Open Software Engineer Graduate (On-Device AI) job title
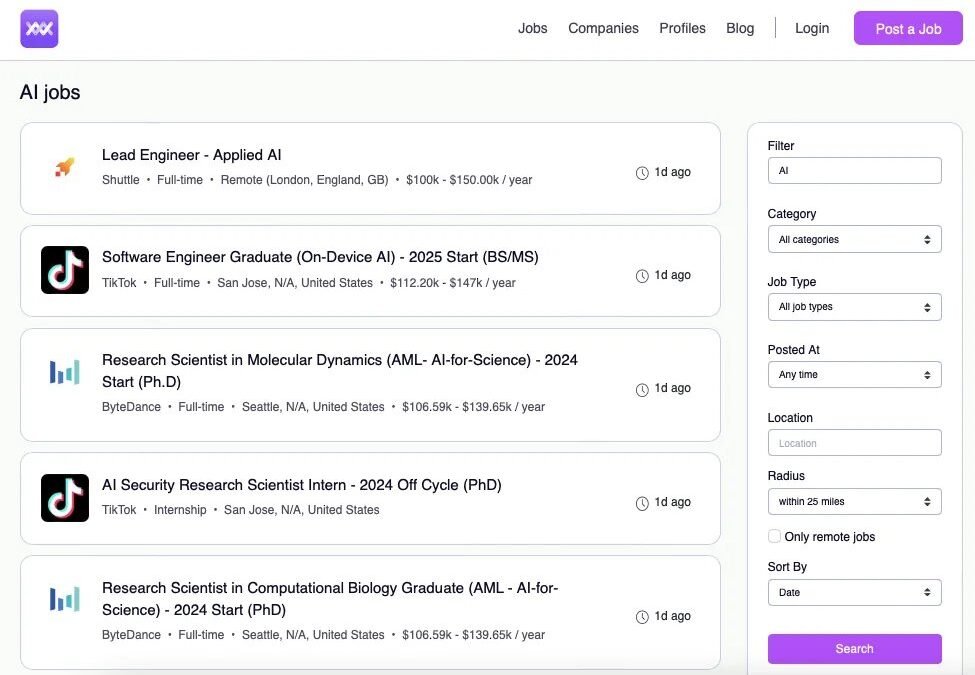This screenshot has width=975, height=675. point(320,257)
